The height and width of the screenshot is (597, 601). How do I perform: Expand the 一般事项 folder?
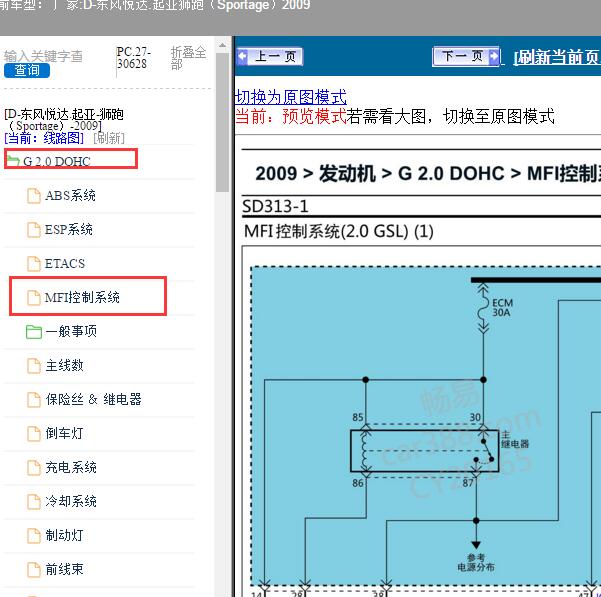(x=71, y=331)
